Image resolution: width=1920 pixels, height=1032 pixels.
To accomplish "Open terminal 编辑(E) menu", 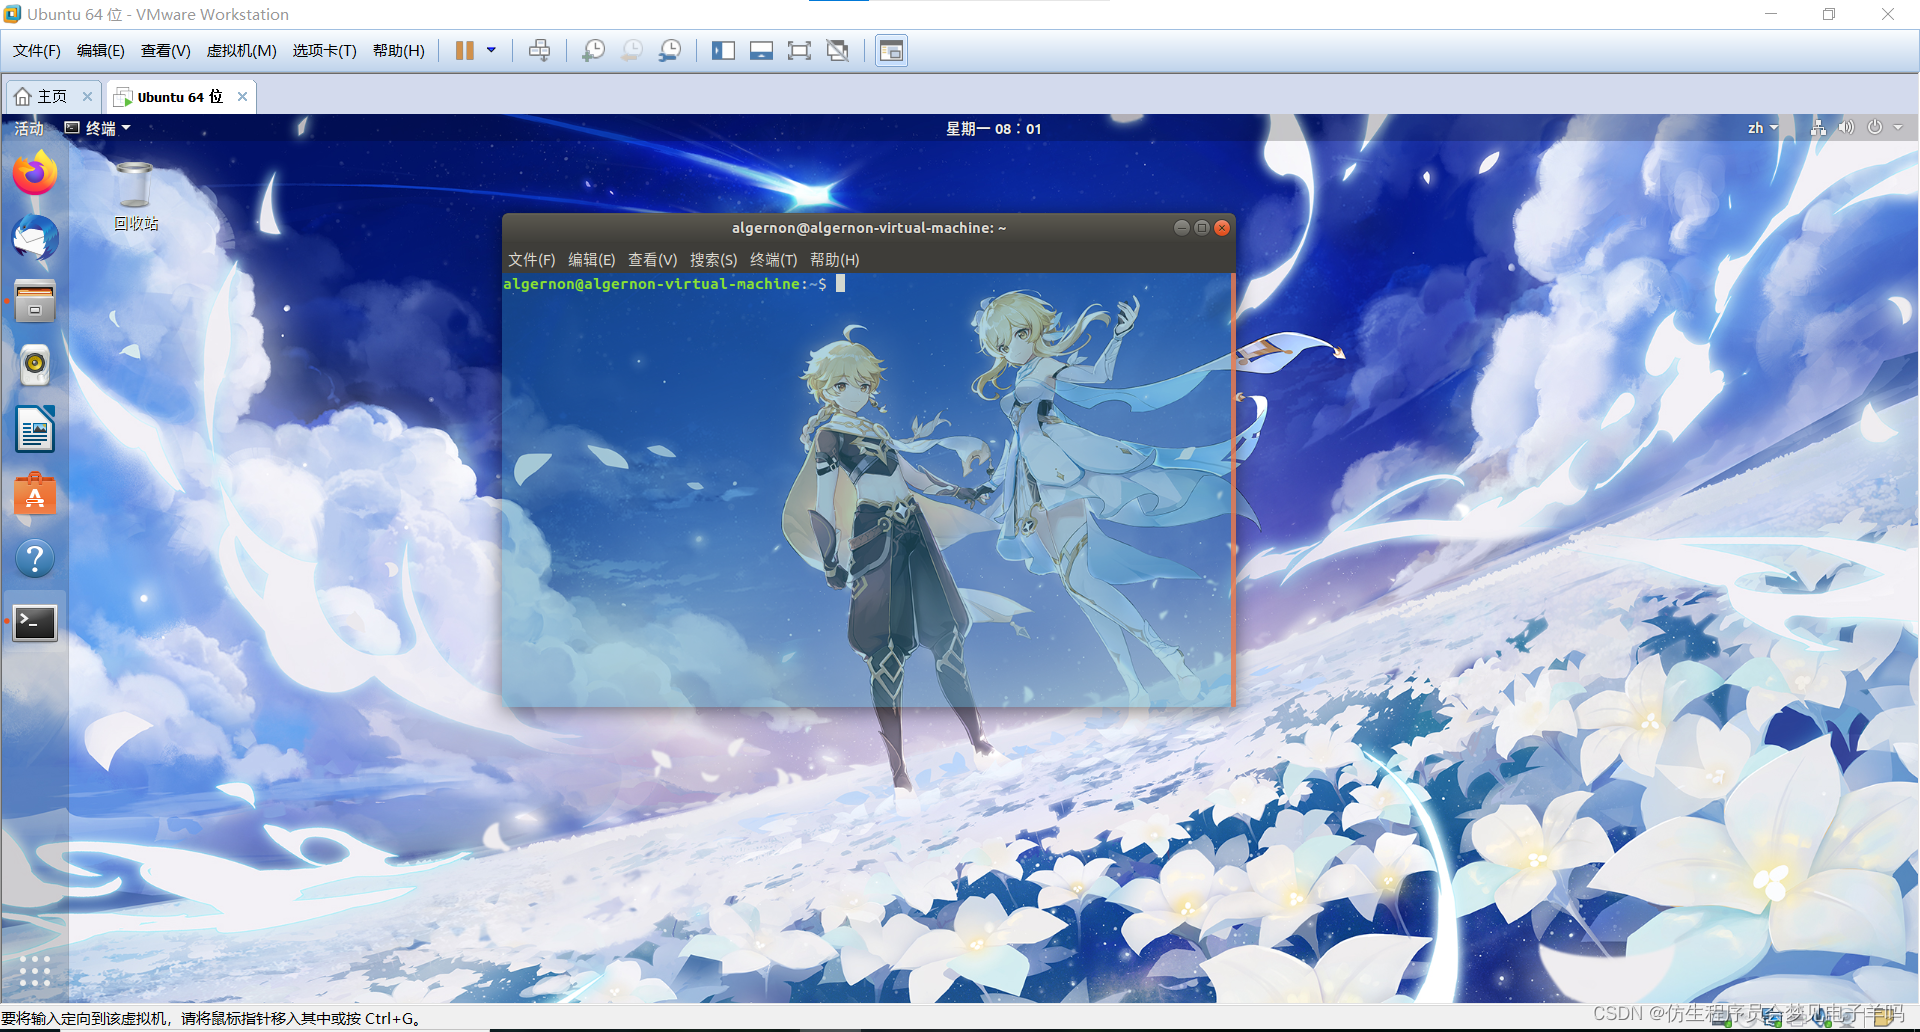I will (591, 260).
